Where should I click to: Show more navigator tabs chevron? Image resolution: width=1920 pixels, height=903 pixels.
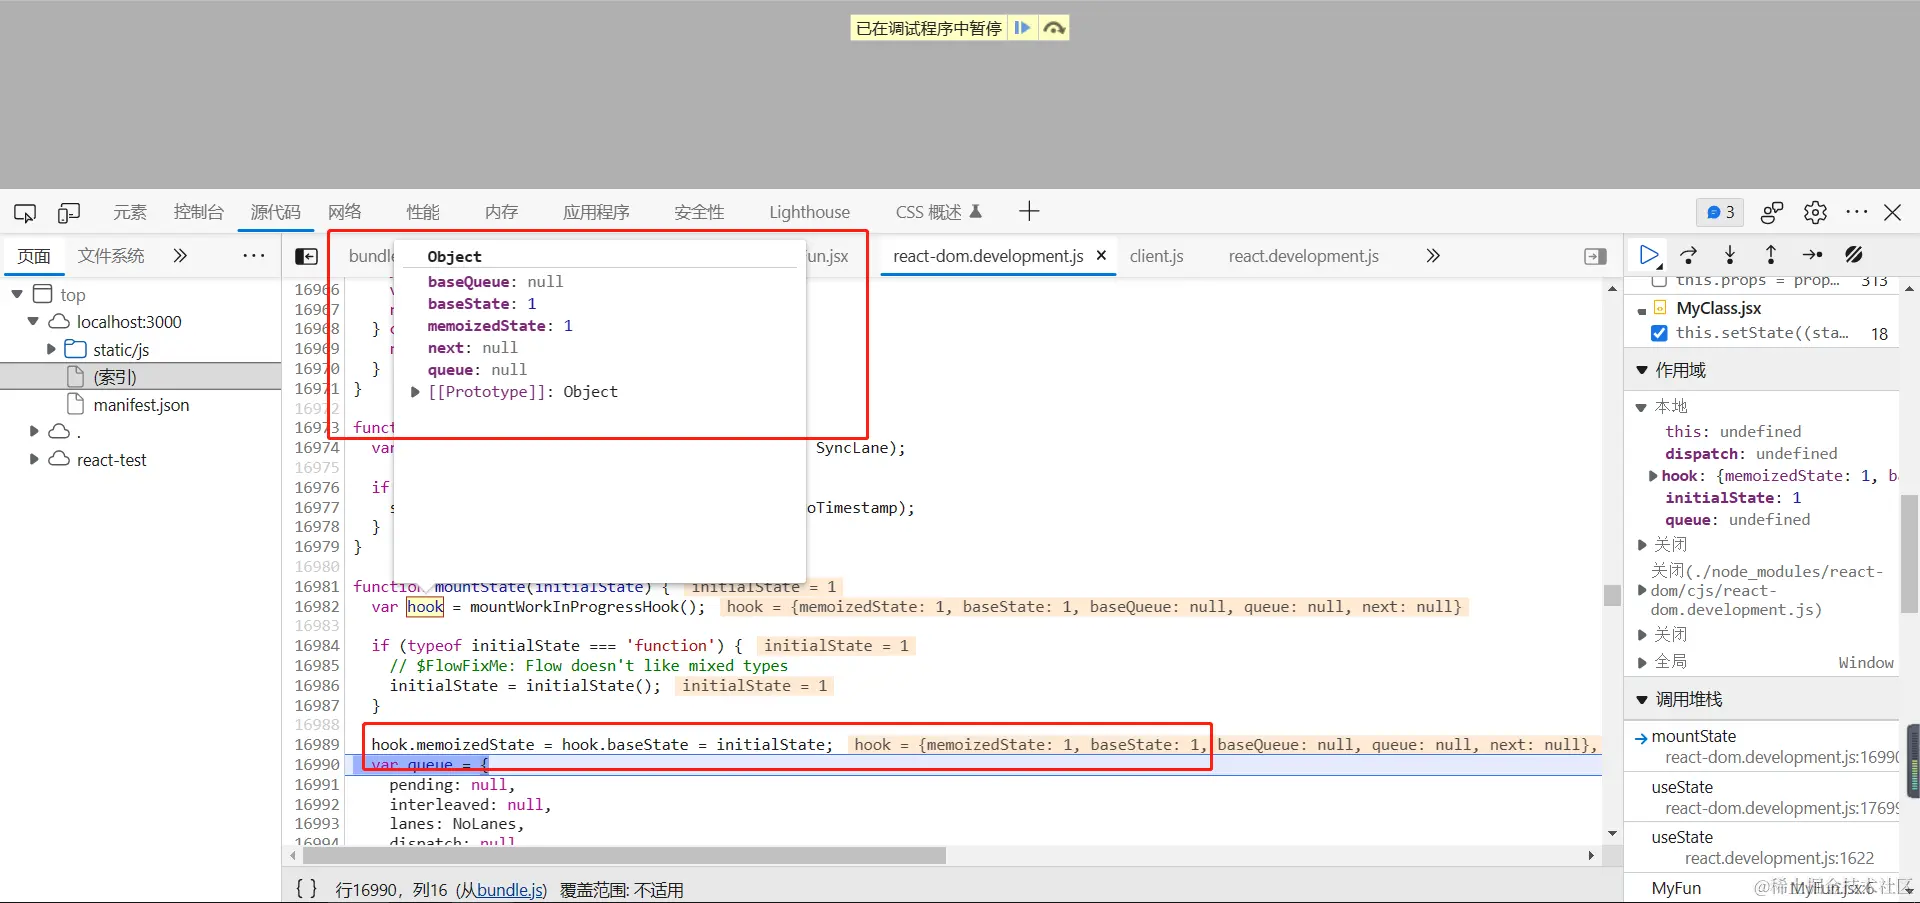pyautogui.click(x=180, y=256)
